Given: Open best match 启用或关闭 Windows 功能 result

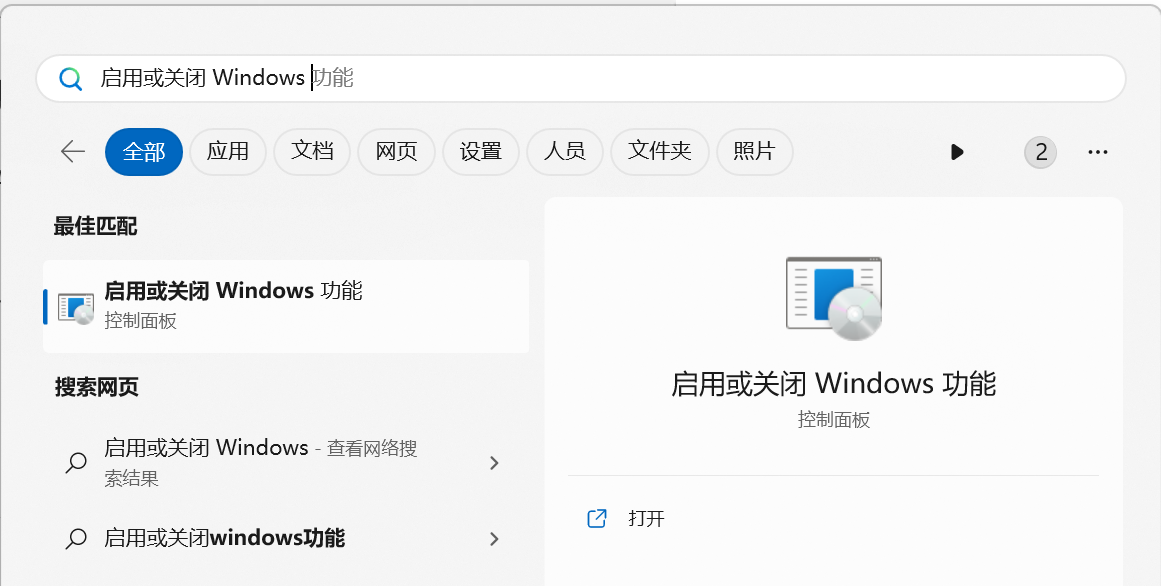Looking at the screenshot, I should click(286, 306).
